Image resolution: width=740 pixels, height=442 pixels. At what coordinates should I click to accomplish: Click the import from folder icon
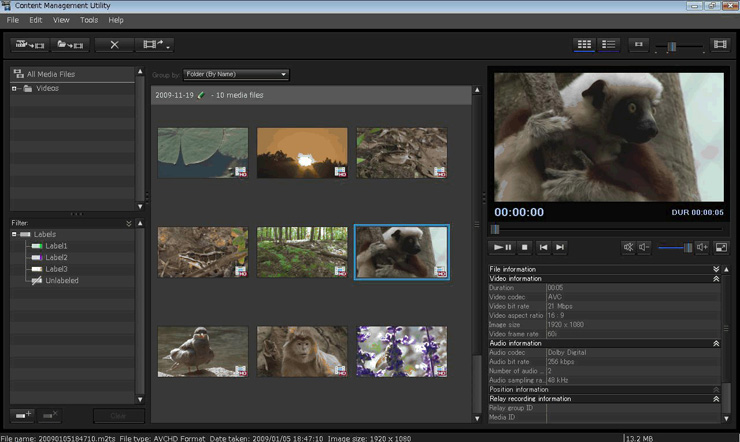(x=70, y=45)
